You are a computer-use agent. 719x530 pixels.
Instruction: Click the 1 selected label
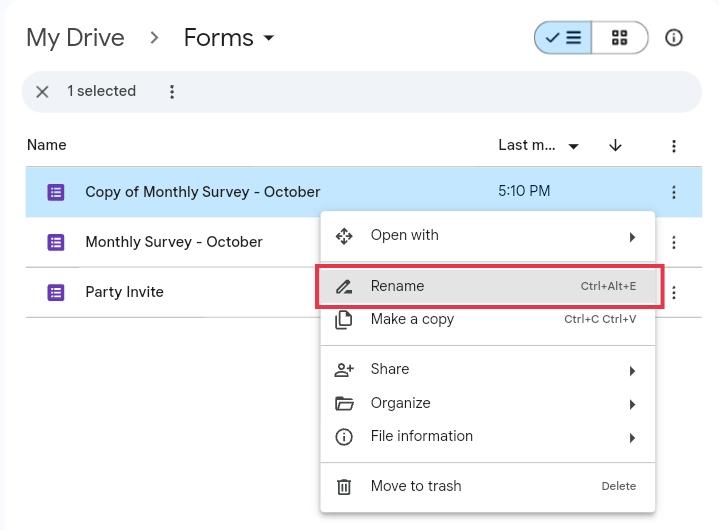click(x=102, y=91)
